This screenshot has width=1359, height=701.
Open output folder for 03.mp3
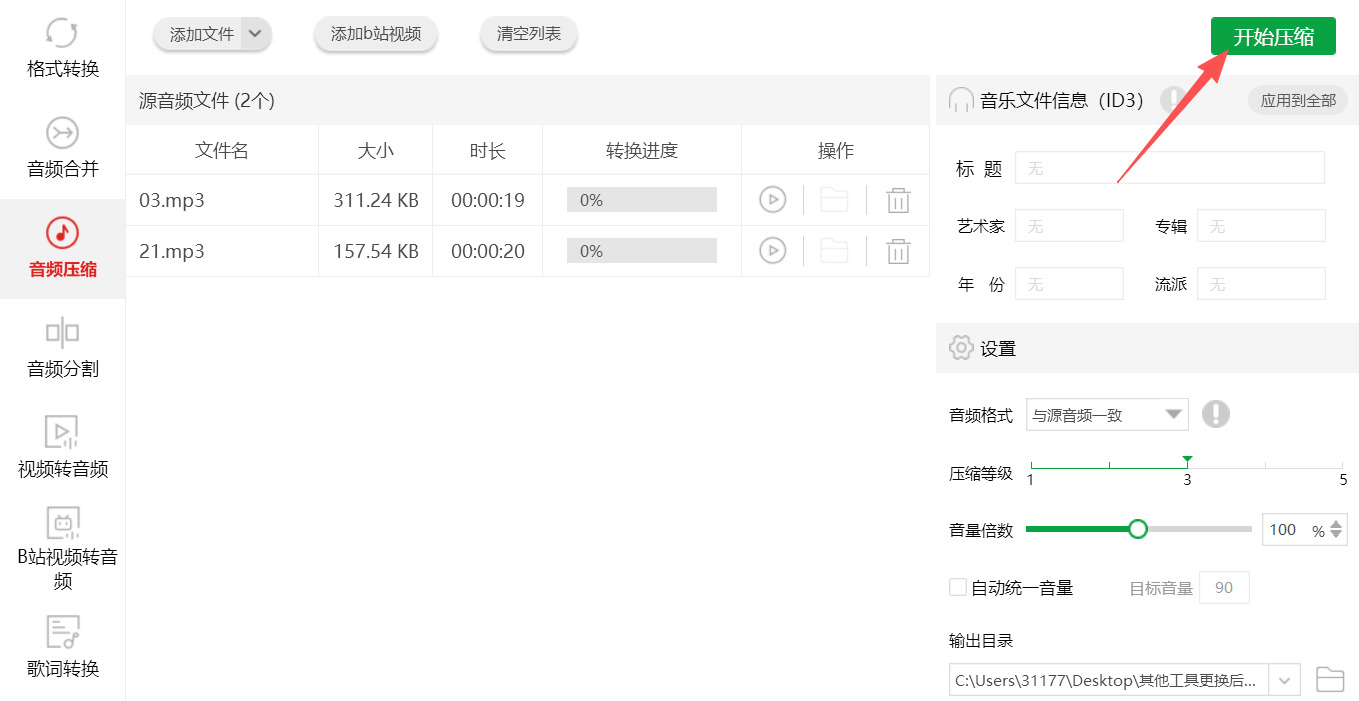coord(834,200)
